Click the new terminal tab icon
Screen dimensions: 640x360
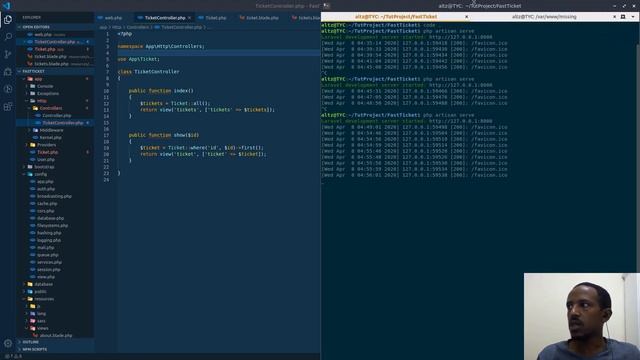pyautogui.click(x=623, y=17)
